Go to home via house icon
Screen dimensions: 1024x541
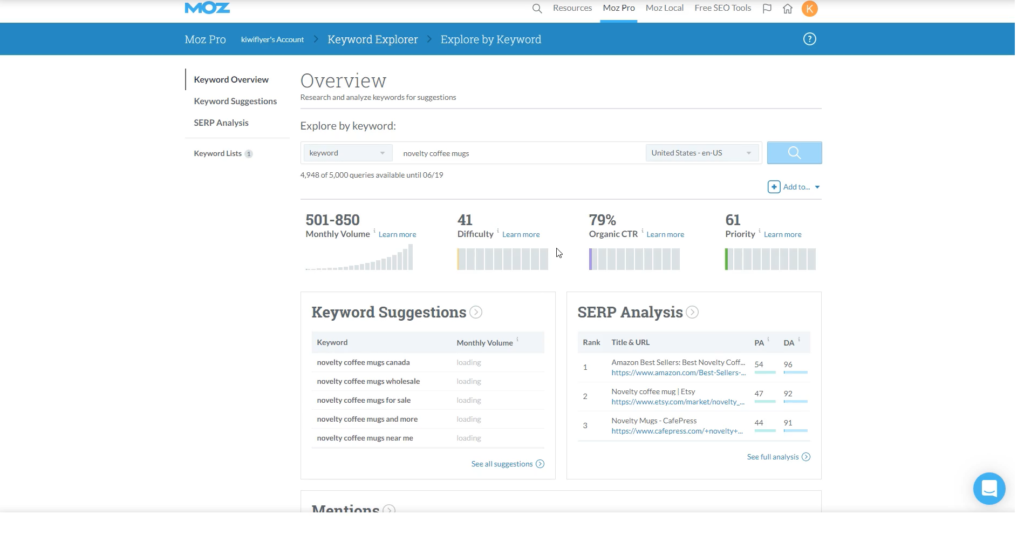(788, 8)
